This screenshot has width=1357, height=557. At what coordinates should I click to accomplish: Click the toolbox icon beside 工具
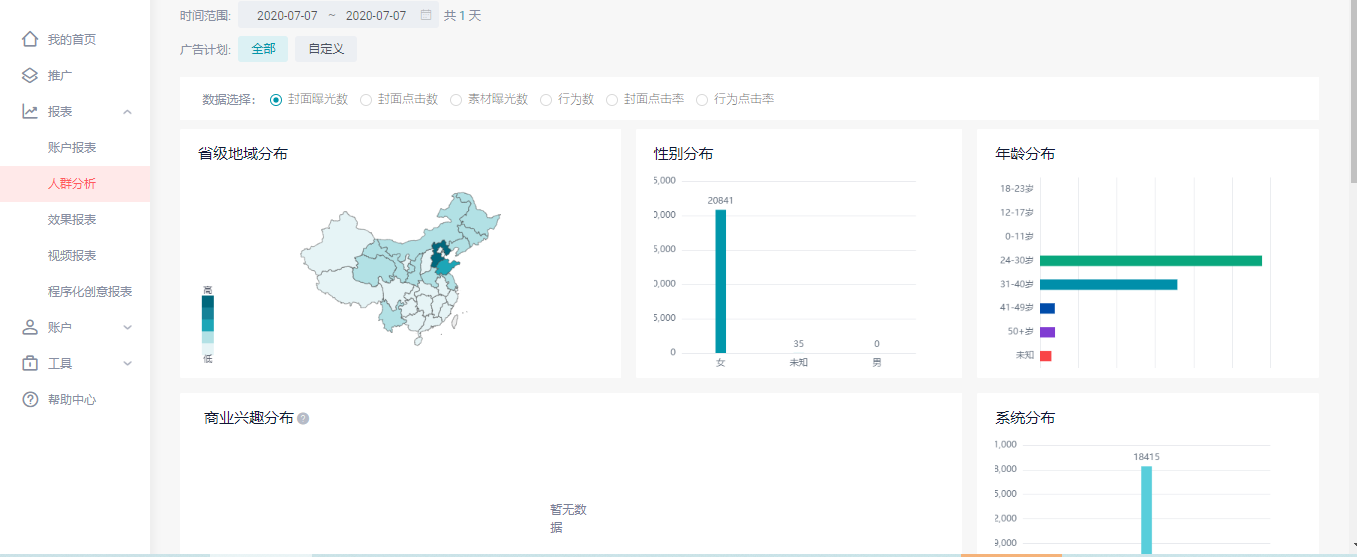pyautogui.click(x=30, y=363)
